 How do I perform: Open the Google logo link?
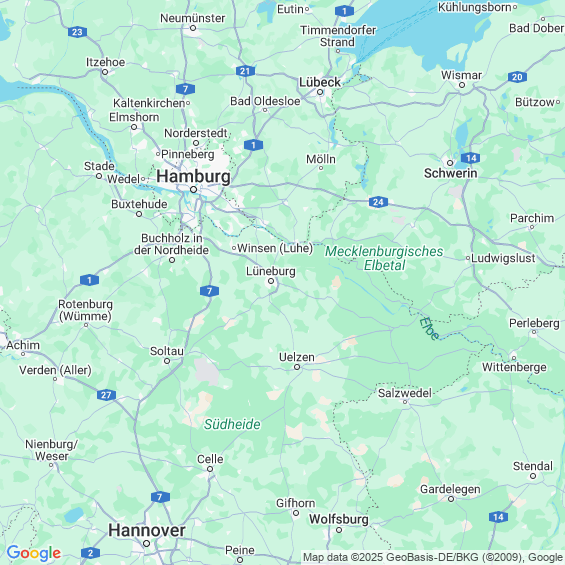click(34, 553)
